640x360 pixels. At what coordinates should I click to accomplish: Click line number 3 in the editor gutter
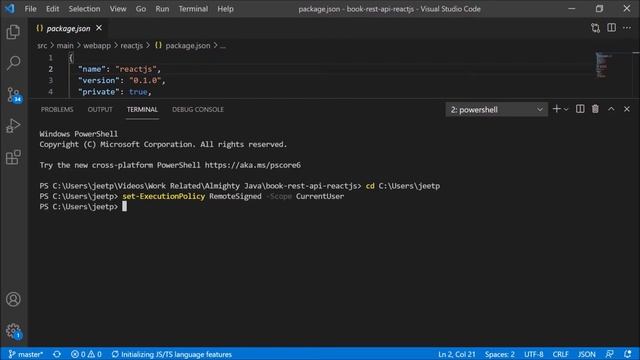tap(51, 80)
